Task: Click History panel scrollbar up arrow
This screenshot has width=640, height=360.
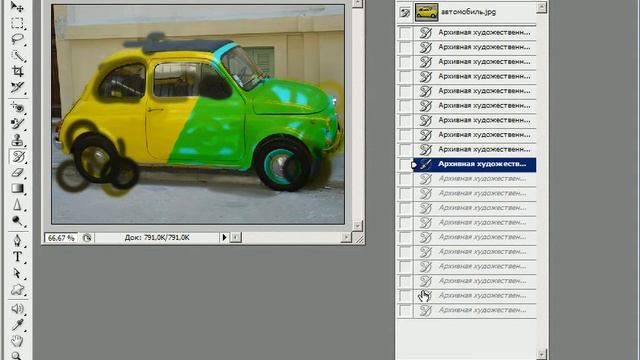Action: [x=541, y=7]
